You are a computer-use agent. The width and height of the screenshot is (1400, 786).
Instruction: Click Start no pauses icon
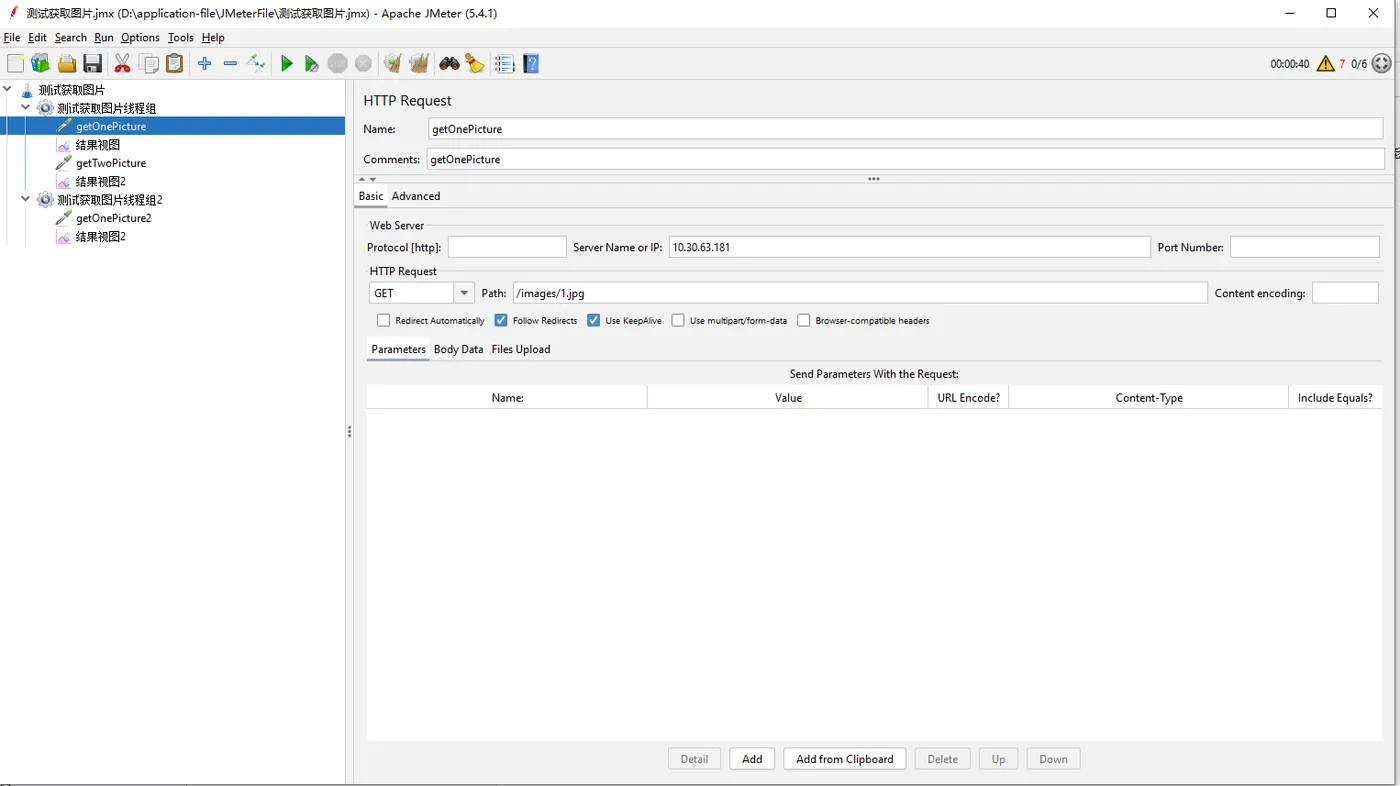pyautogui.click(x=312, y=64)
